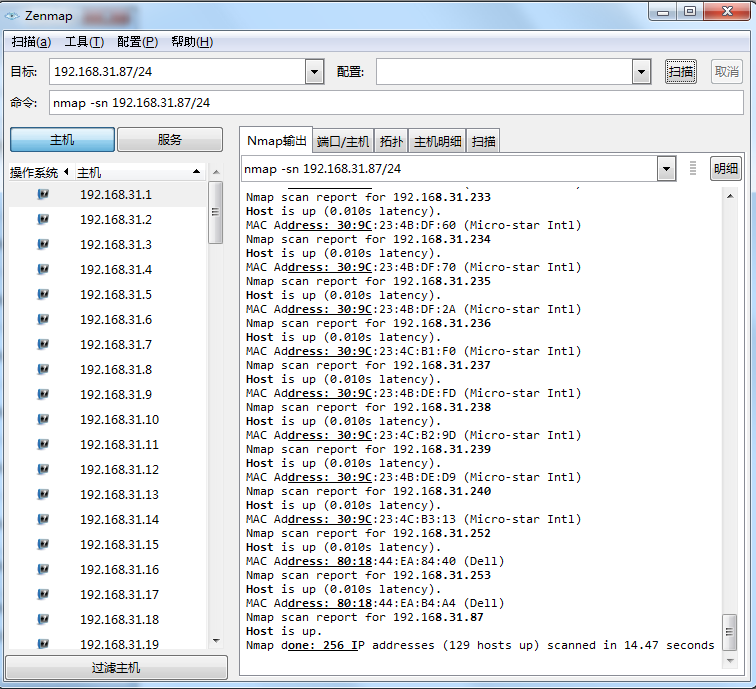Viewport: 756px width, 689px height.
Task: Sort by the 操作系统 column header
Action: [40, 172]
